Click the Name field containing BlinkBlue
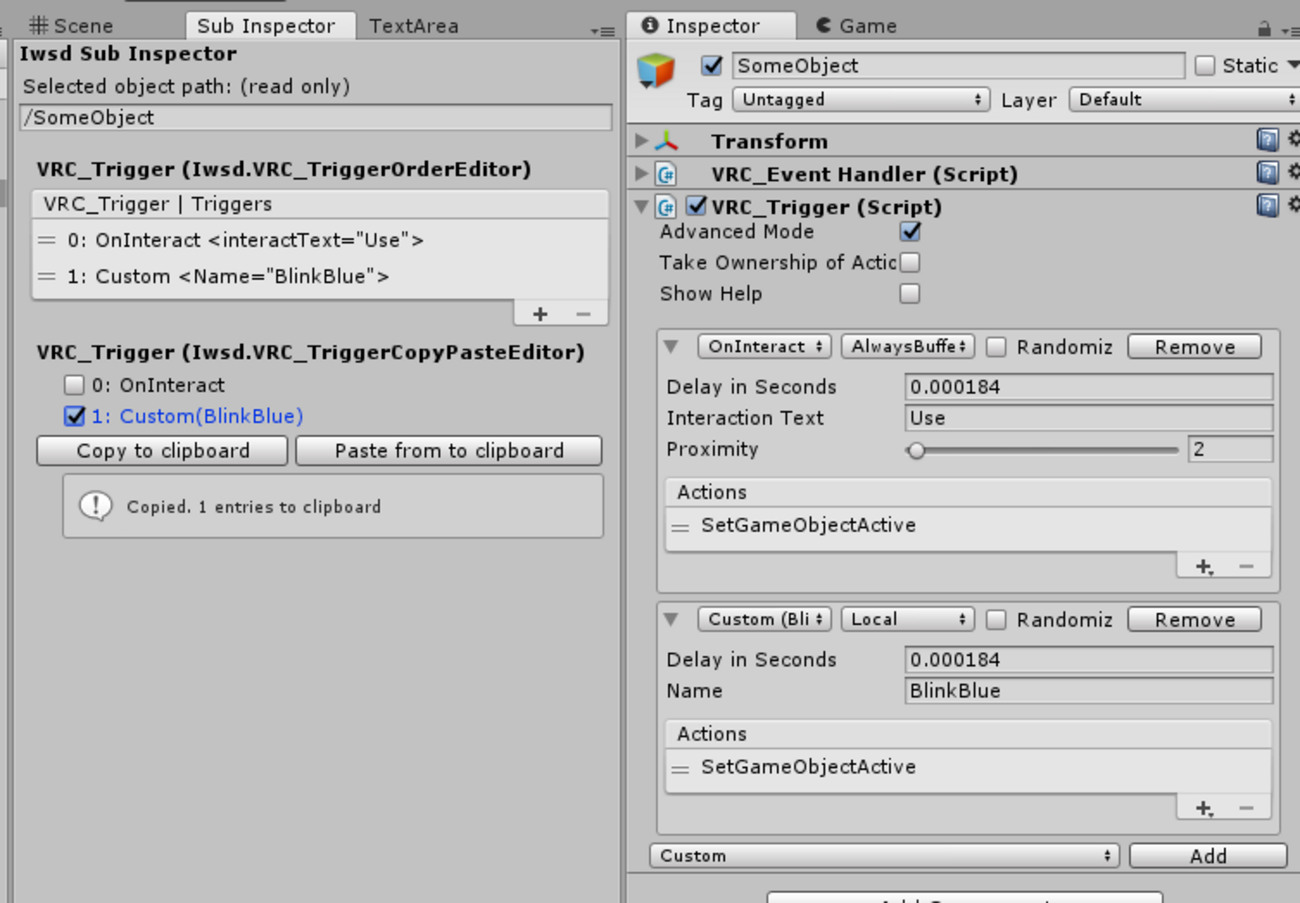The width and height of the screenshot is (1300, 903). (x=1089, y=691)
